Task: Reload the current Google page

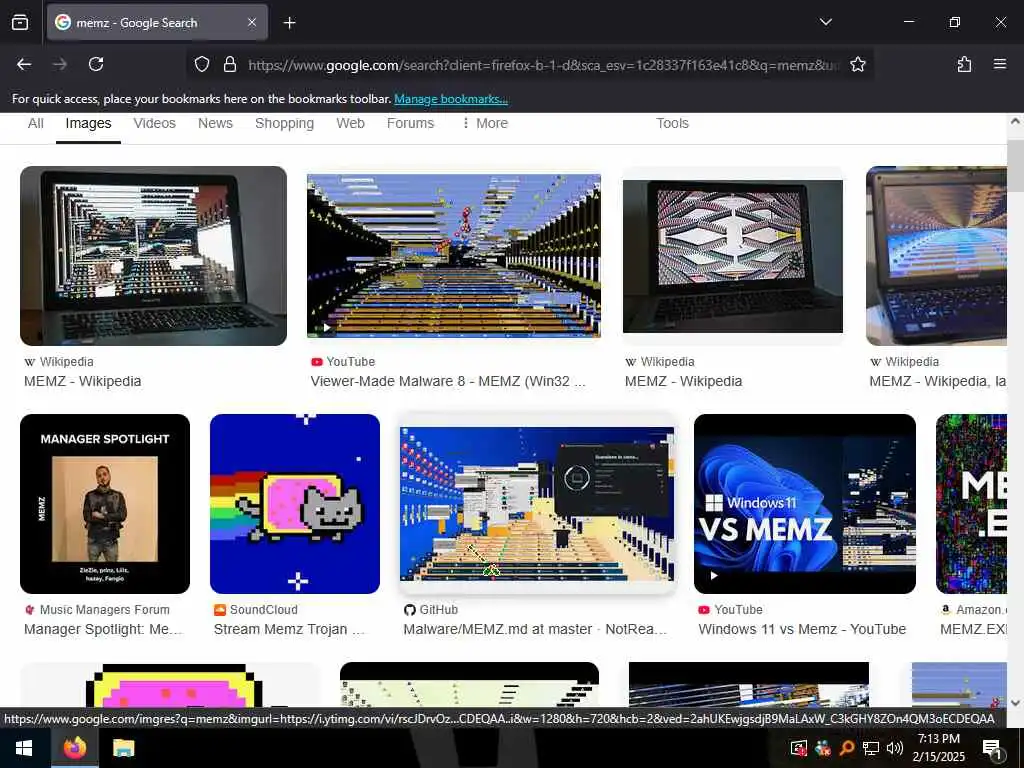Action: (x=96, y=64)
